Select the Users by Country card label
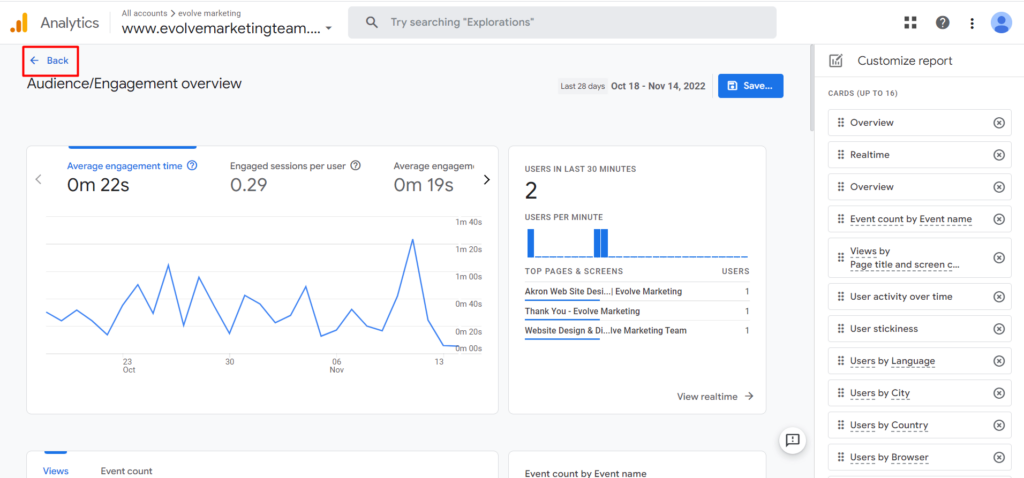1024x478 pixels. [889, 425]
